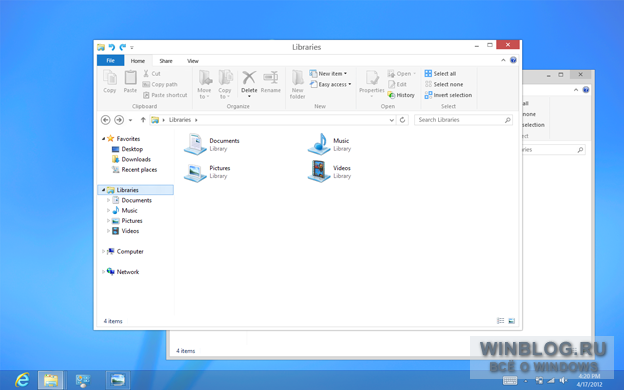624x390 pixels.
Task: Go Back with the left arrow button
Action: tap(105, 120)
